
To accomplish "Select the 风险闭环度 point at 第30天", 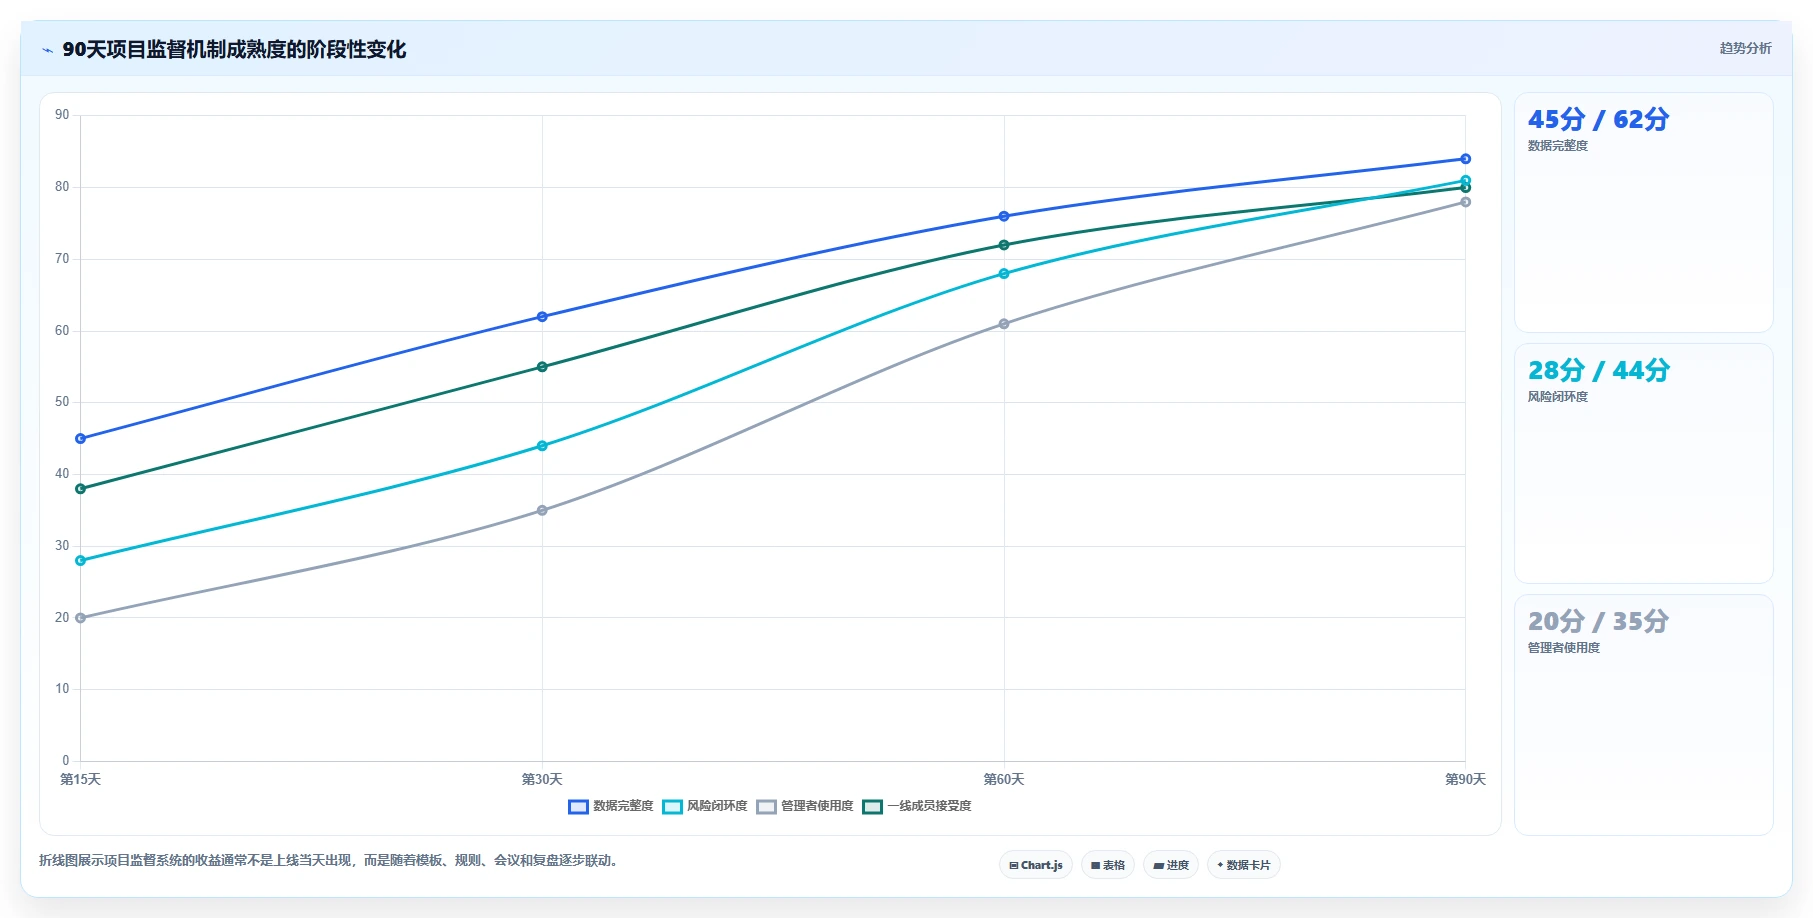I will (x=542, y=446).
